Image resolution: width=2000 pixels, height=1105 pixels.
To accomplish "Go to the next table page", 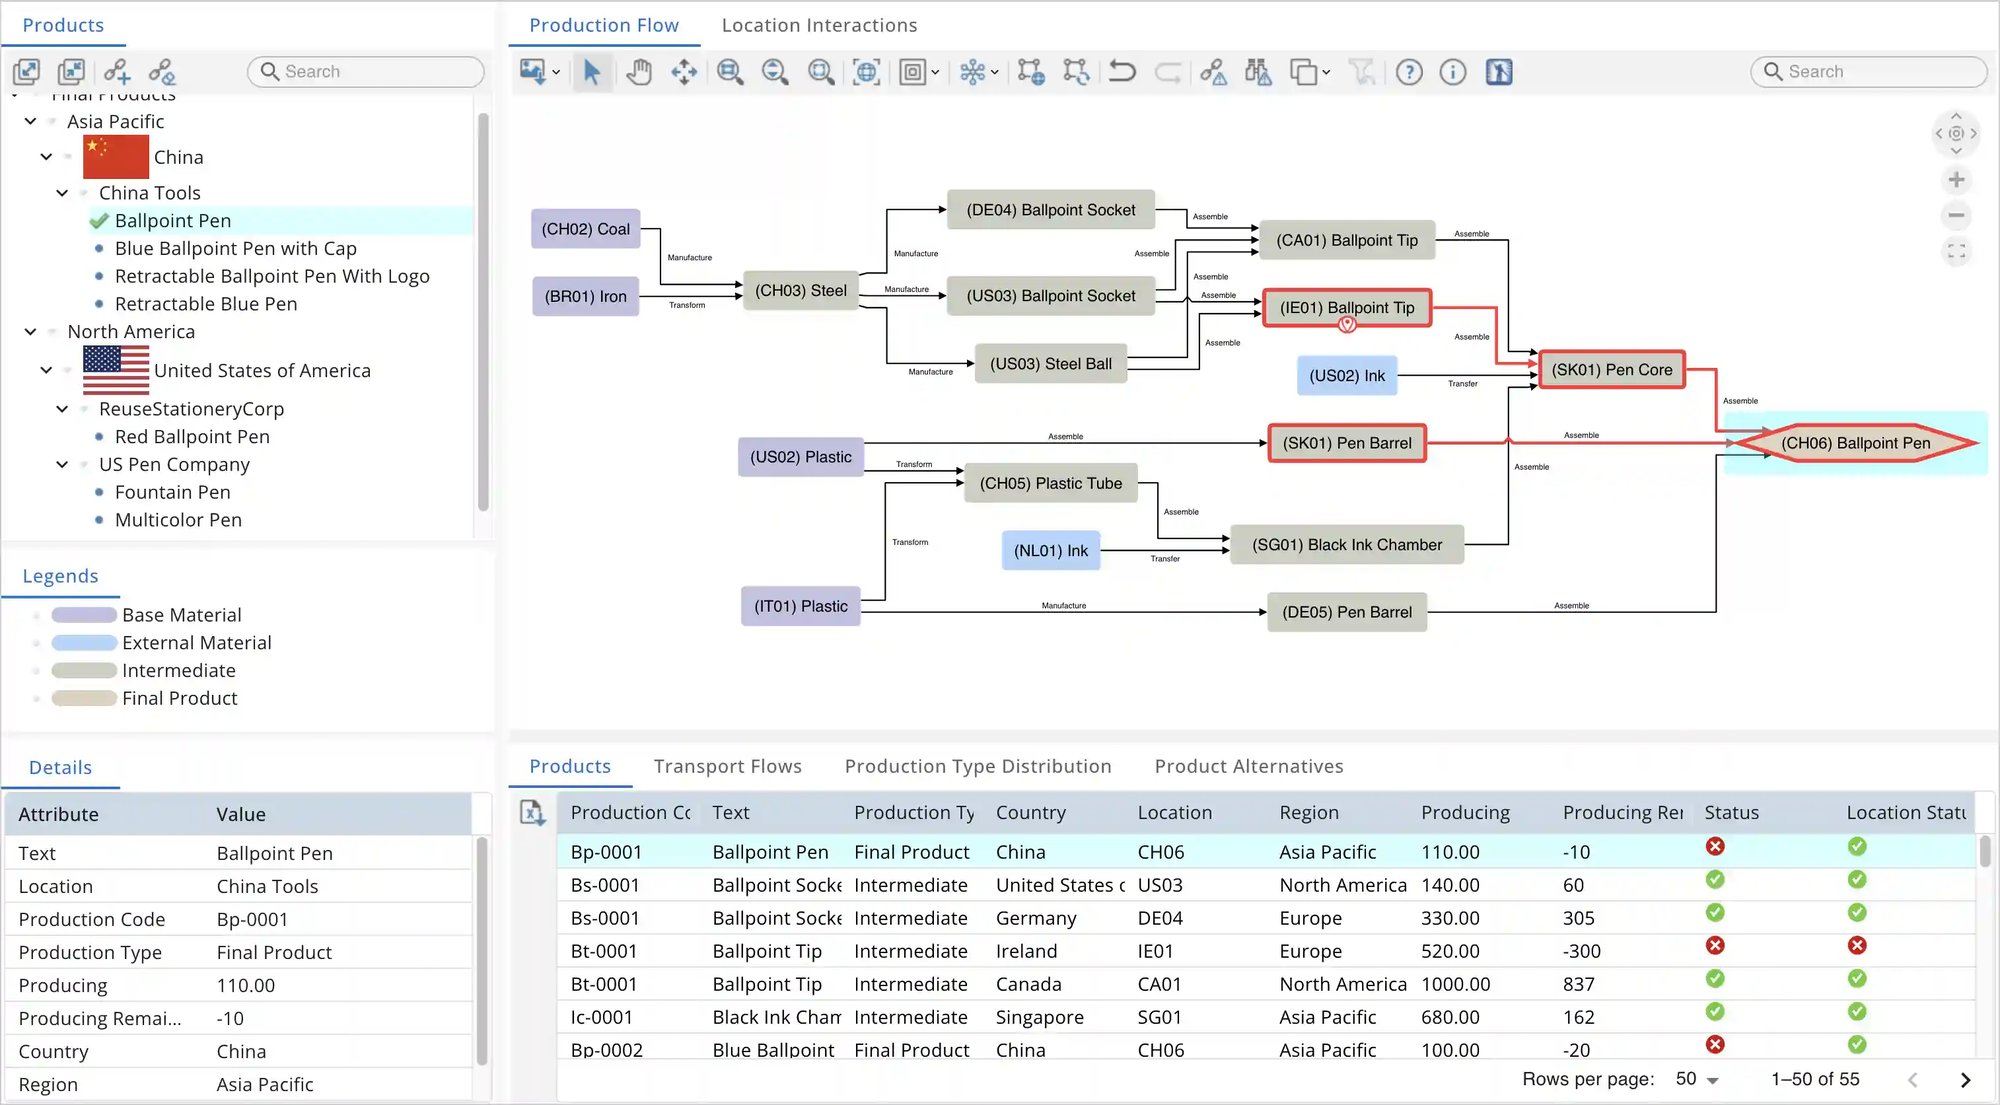I will [1965, 1080].
